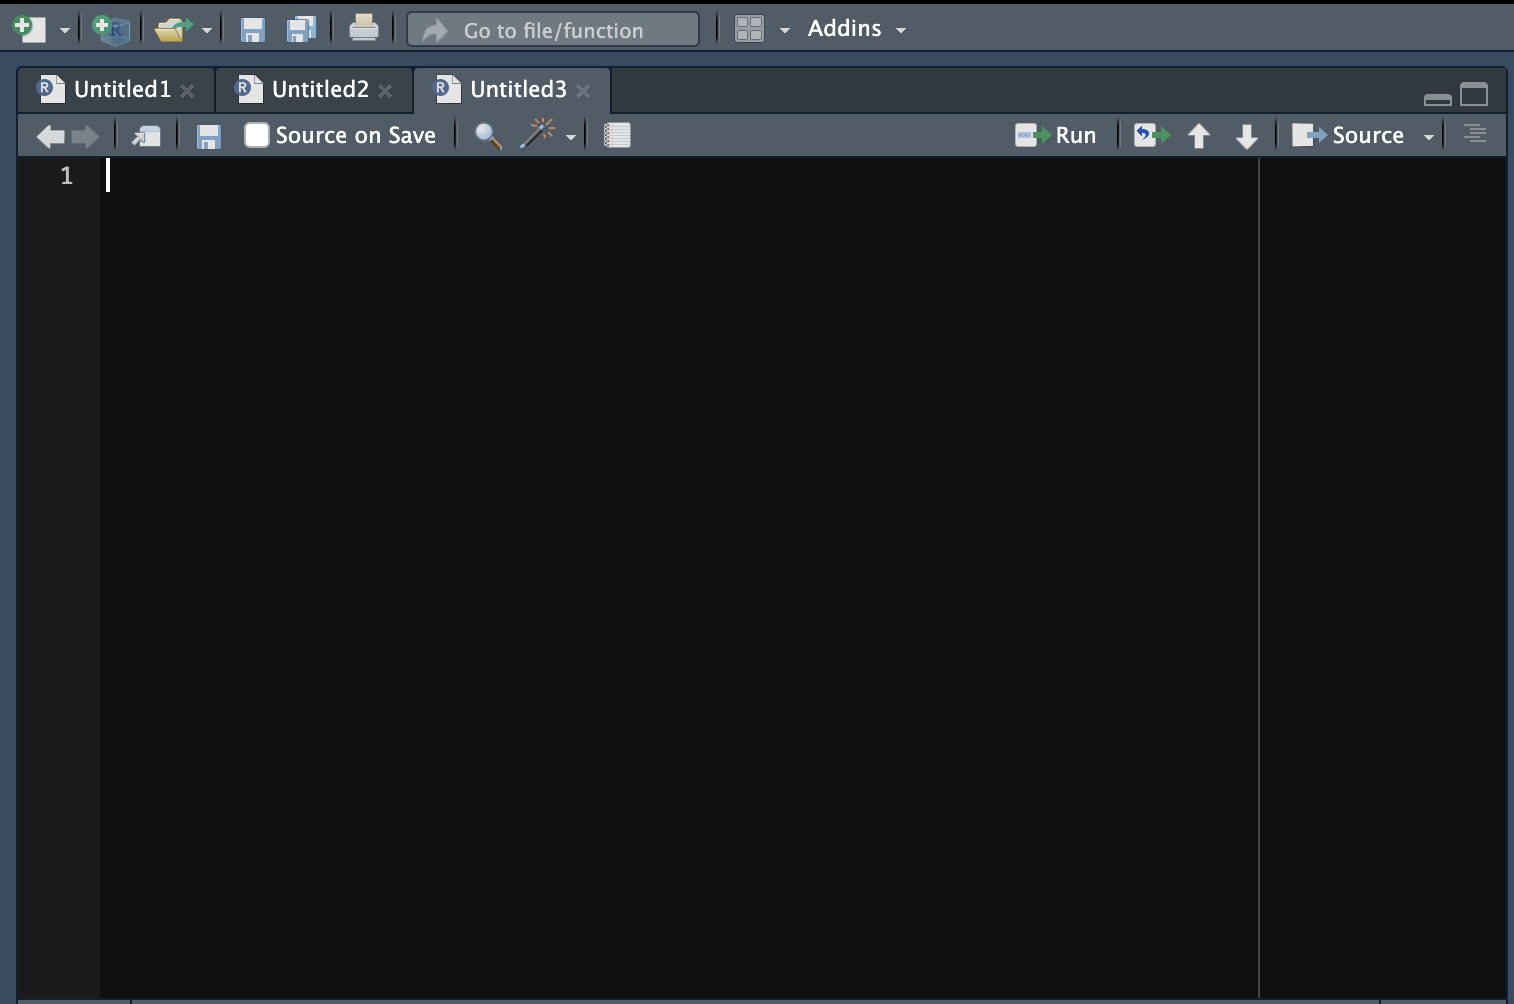
Task: Click the open folder icon
Action: 170,27
